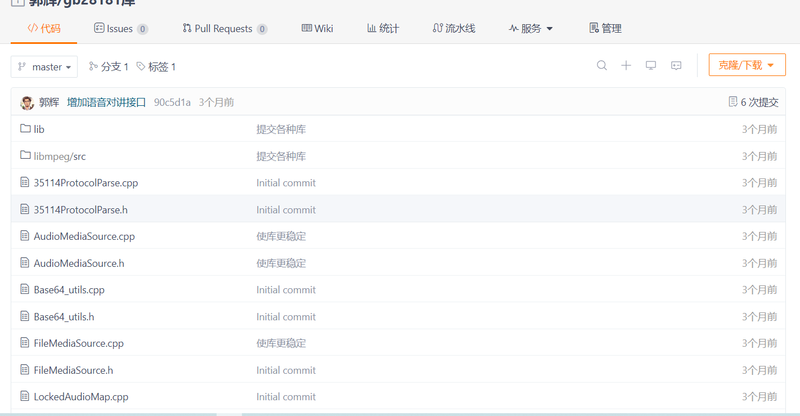
Task: Open 使库更稳定 commit for FileMediaSource.cpp
Action: point(281,344)
